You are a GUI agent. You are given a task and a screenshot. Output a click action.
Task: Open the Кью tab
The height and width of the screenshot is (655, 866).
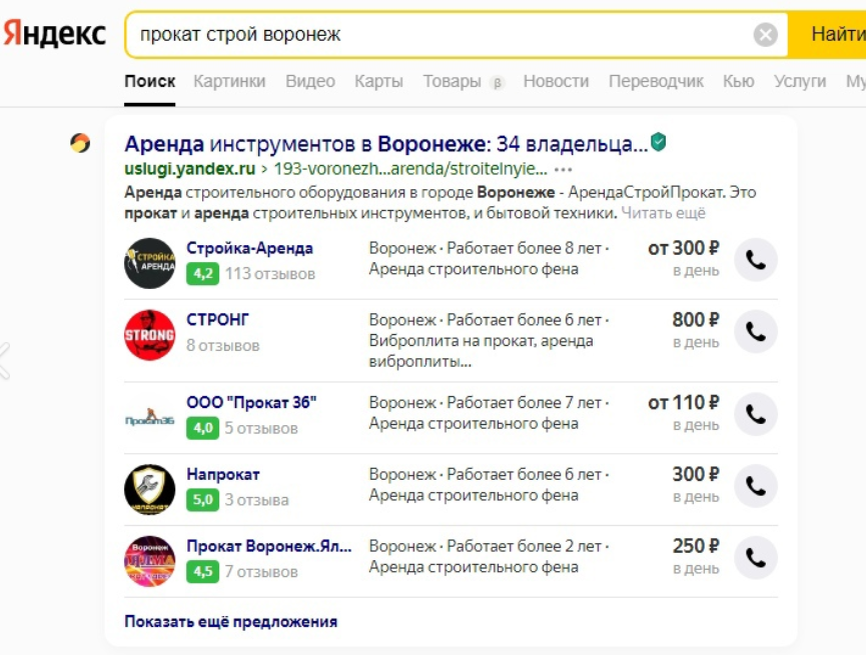click(738, 81)
